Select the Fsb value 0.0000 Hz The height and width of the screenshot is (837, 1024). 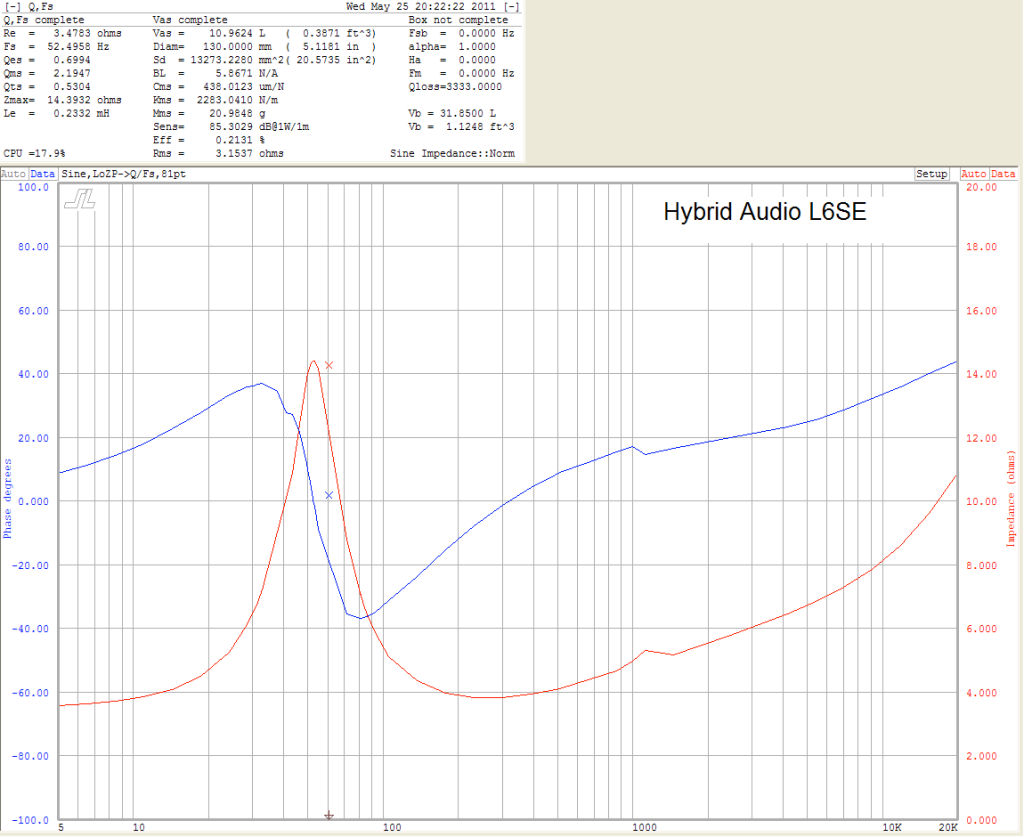[x=487, y=33]
